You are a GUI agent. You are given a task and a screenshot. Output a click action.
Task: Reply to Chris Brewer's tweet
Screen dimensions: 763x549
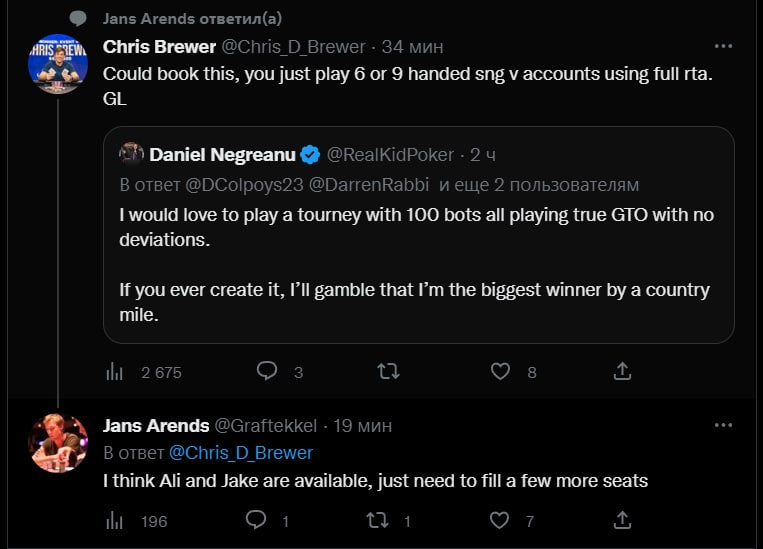[x=267, y=371]
